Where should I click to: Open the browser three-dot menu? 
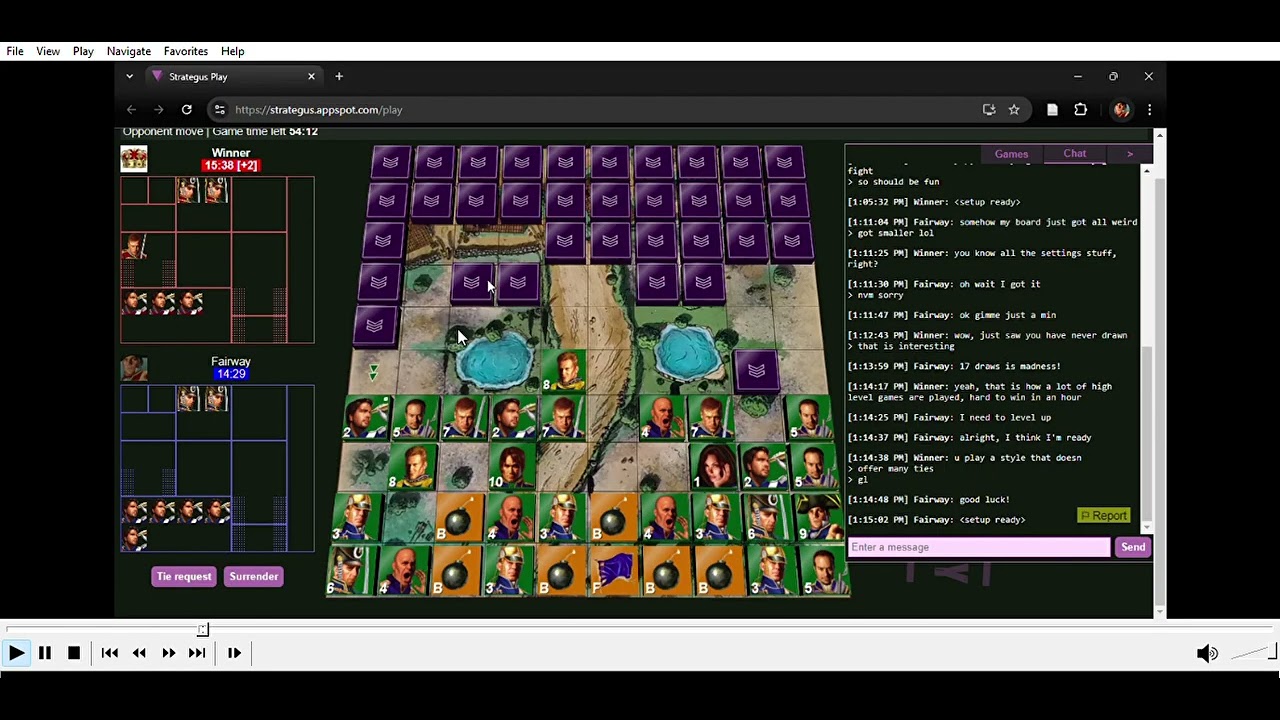tap(1149, 110)
